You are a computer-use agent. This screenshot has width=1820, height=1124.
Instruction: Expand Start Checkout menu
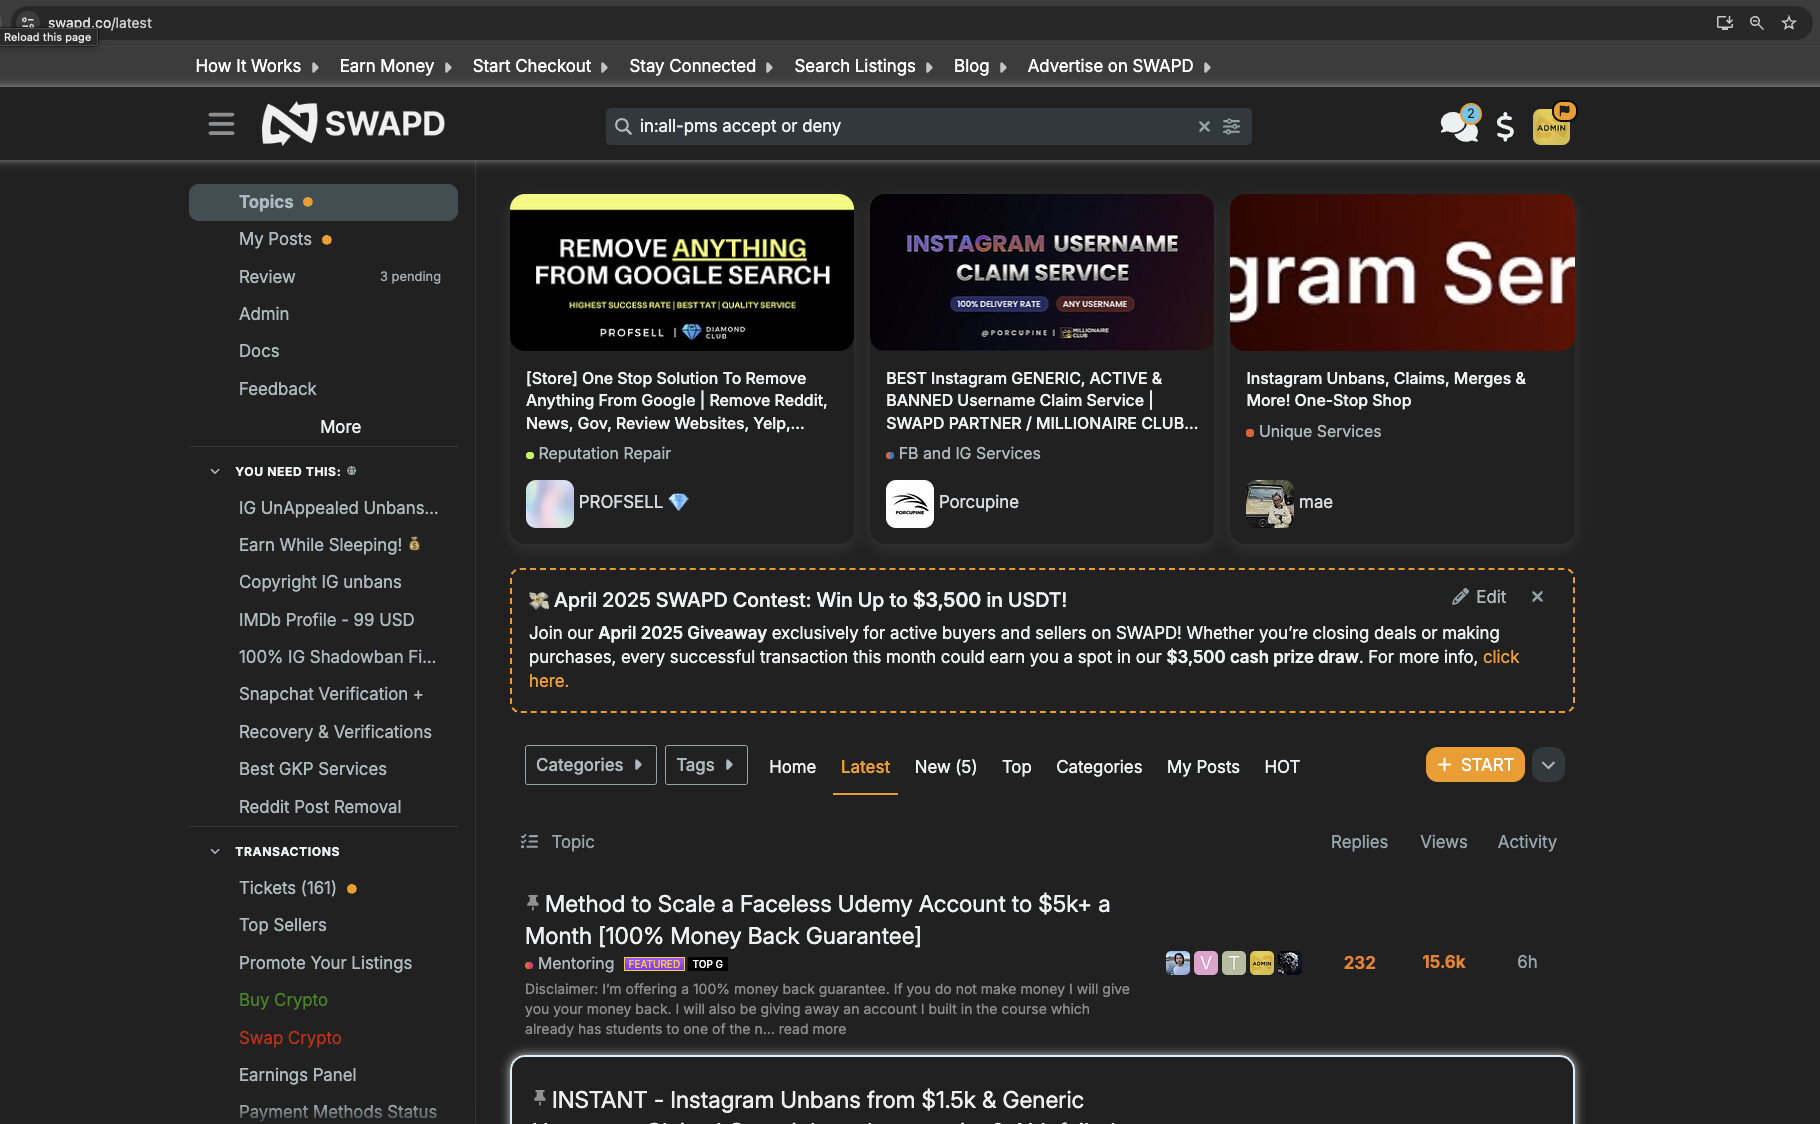tap(540, 66)
